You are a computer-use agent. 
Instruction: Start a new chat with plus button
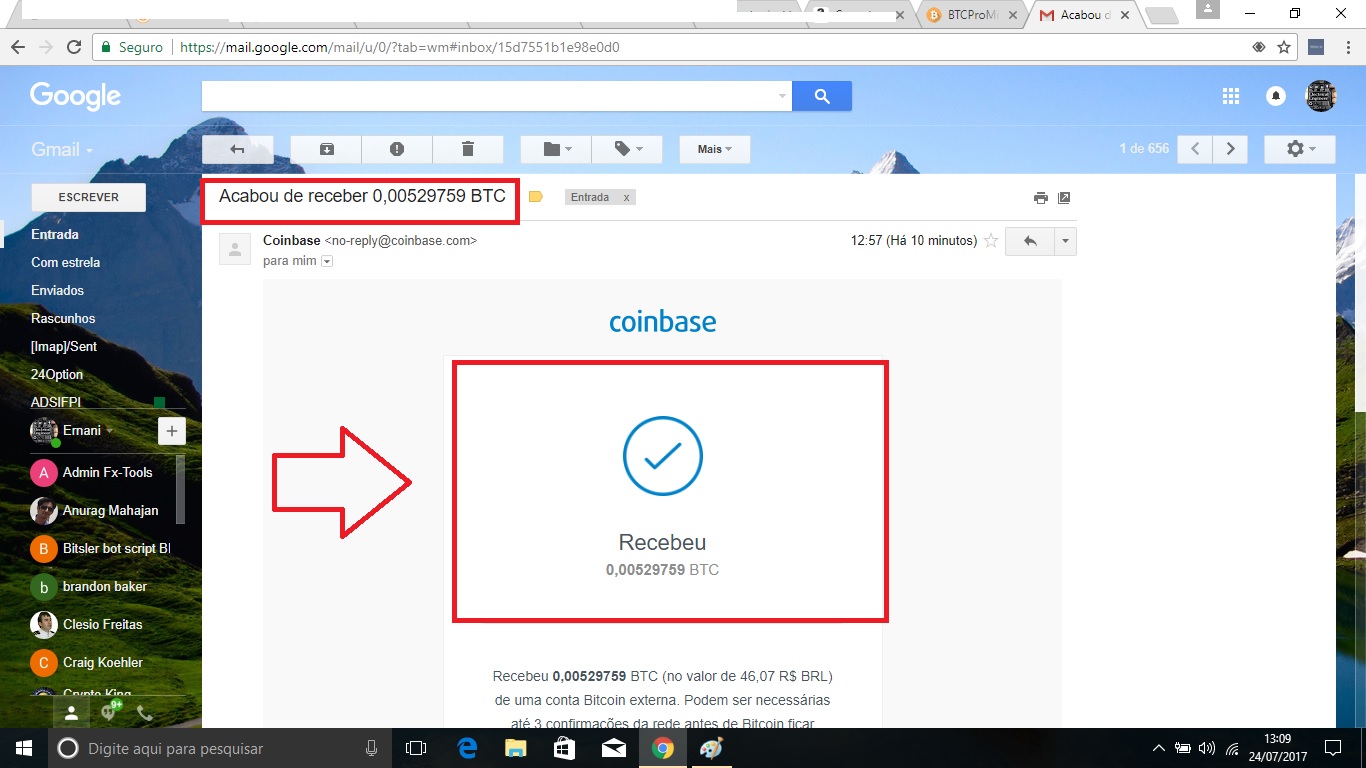[172, 431]
